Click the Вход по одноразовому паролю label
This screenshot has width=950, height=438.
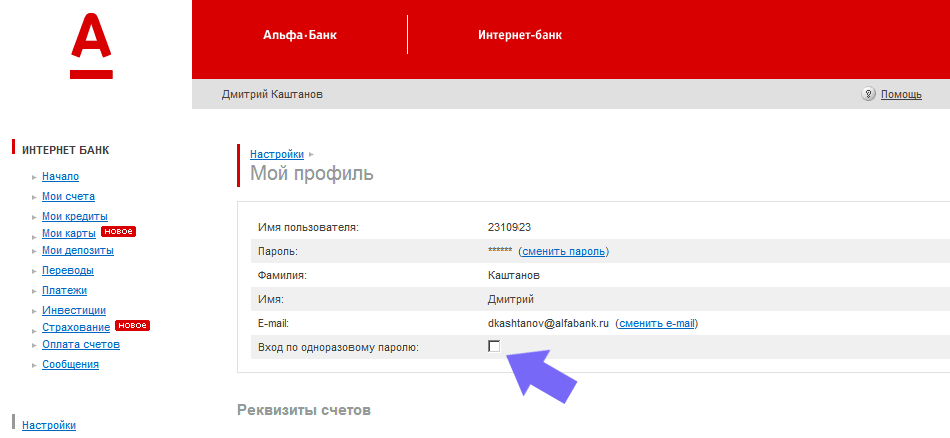tap(338, 347)
